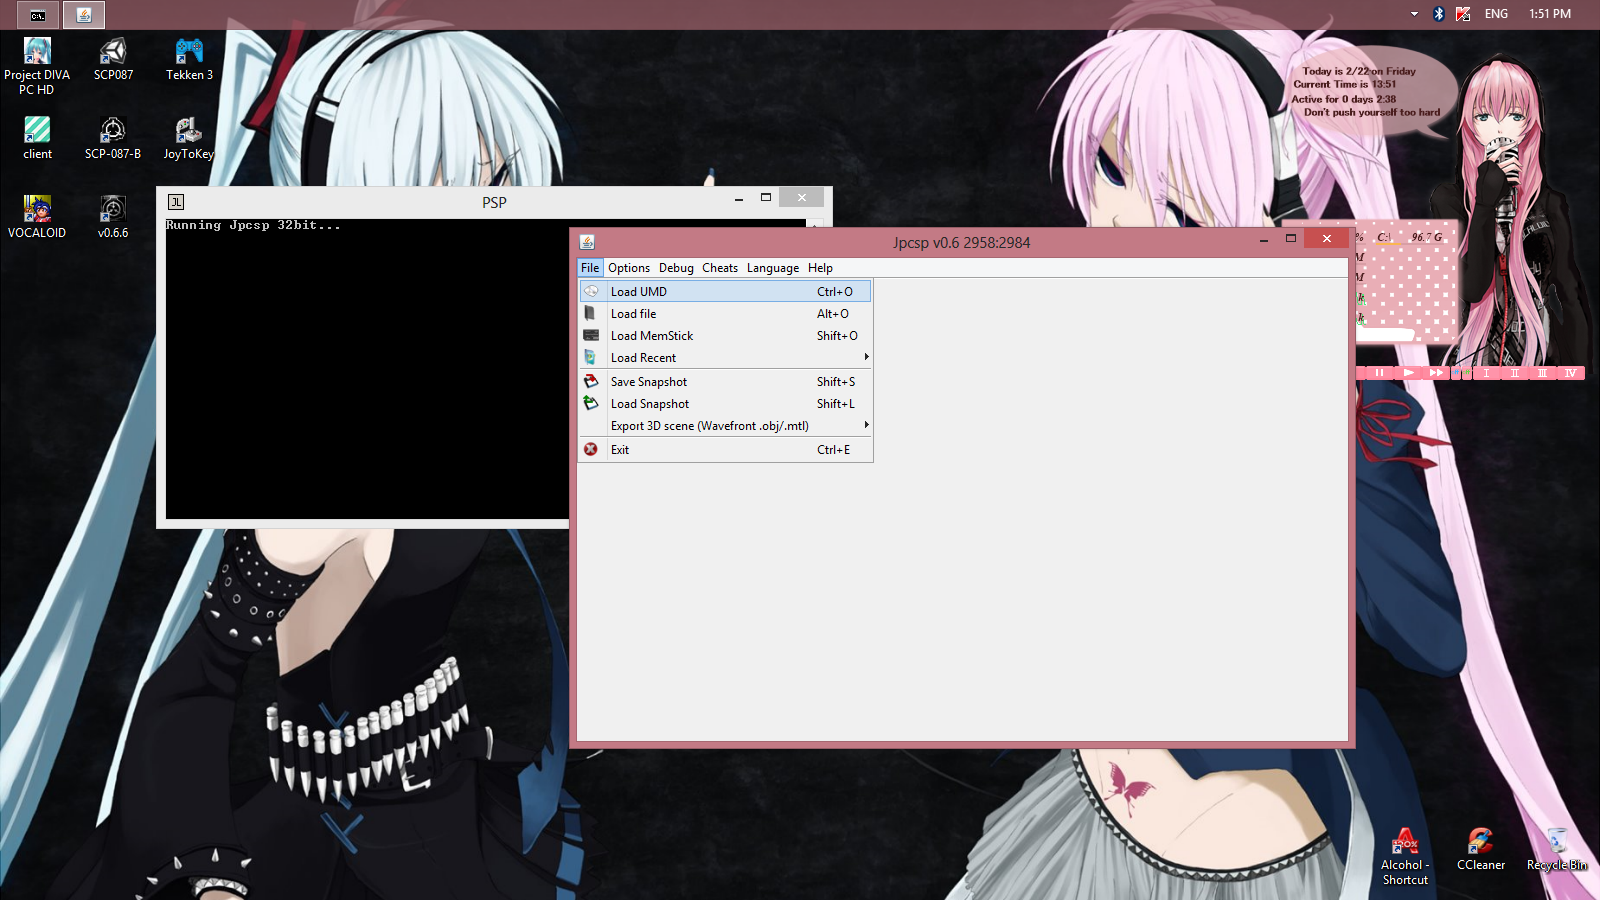Maximize the PSP console window
Viewport: 1600px width, 900px height.
coord(766,198)
